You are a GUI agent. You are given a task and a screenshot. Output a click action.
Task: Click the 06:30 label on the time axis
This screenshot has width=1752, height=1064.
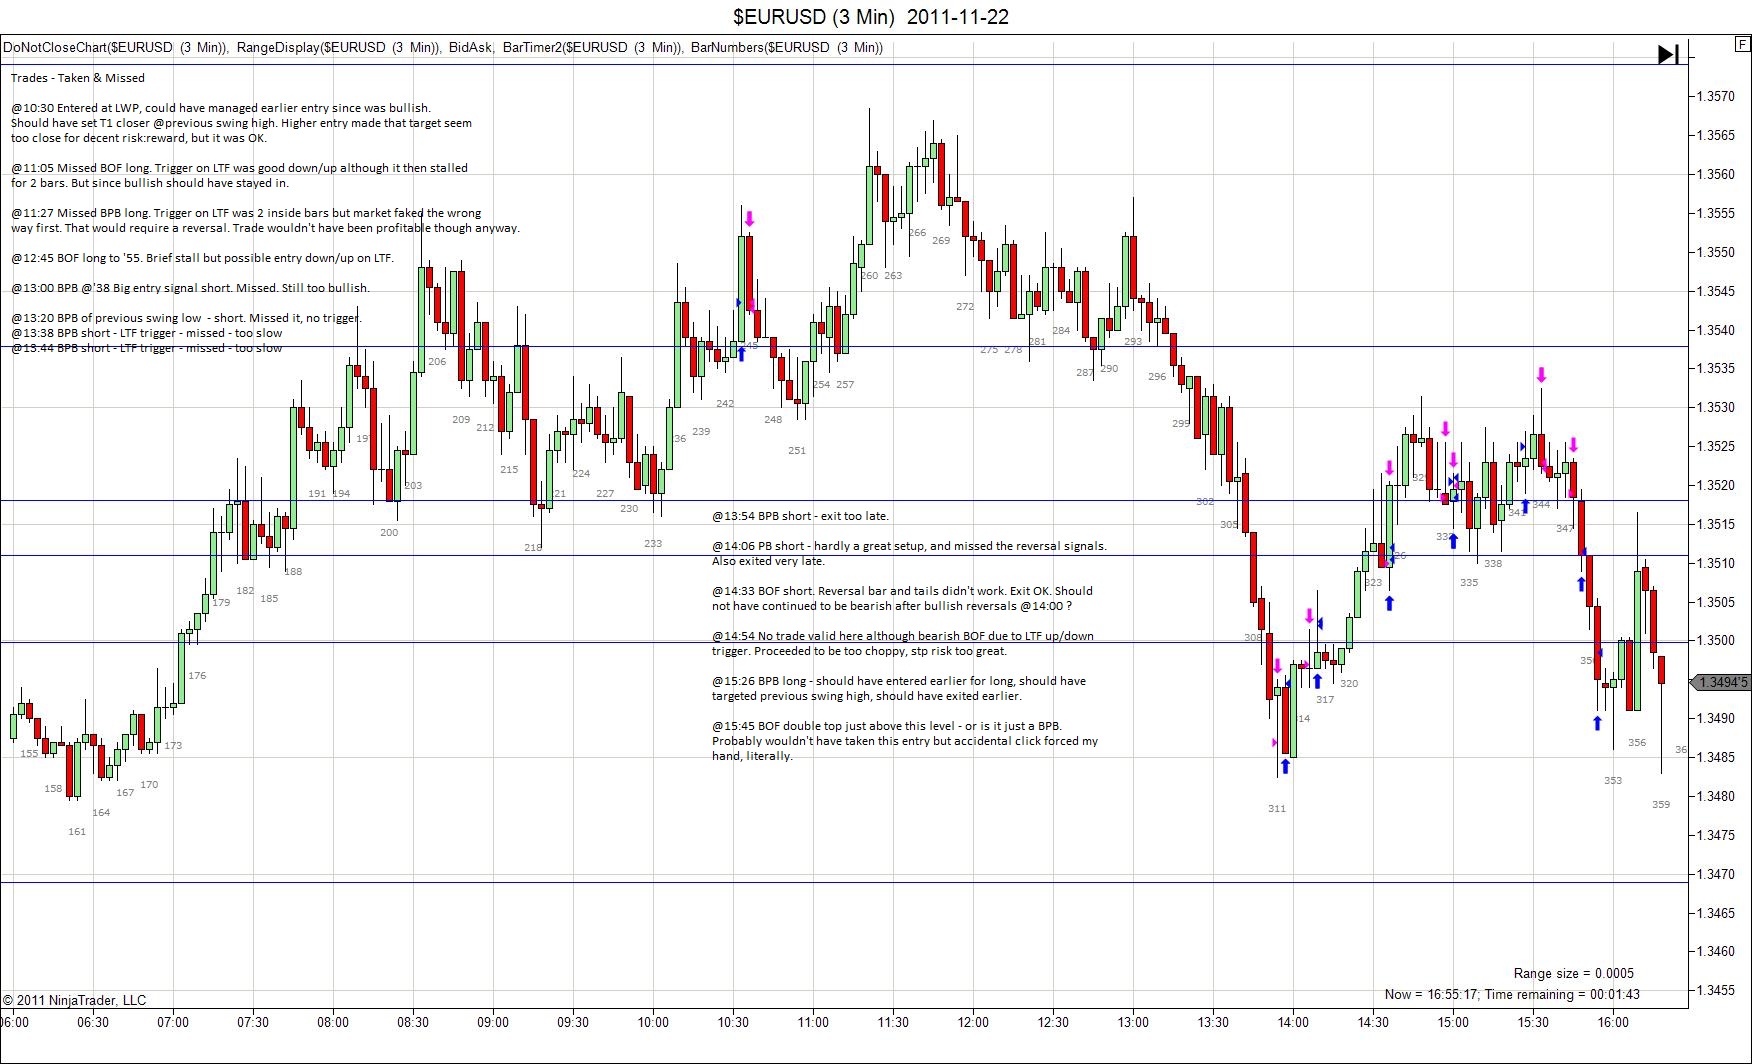coord(93,1022)
